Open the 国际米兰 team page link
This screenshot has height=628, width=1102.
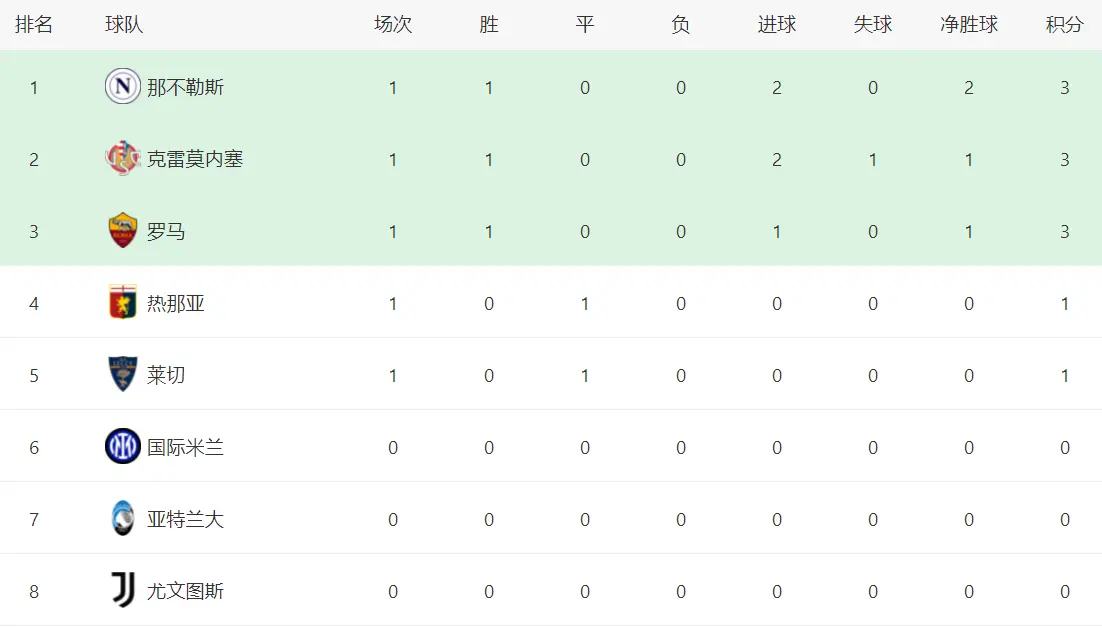[x=185, y=447]
